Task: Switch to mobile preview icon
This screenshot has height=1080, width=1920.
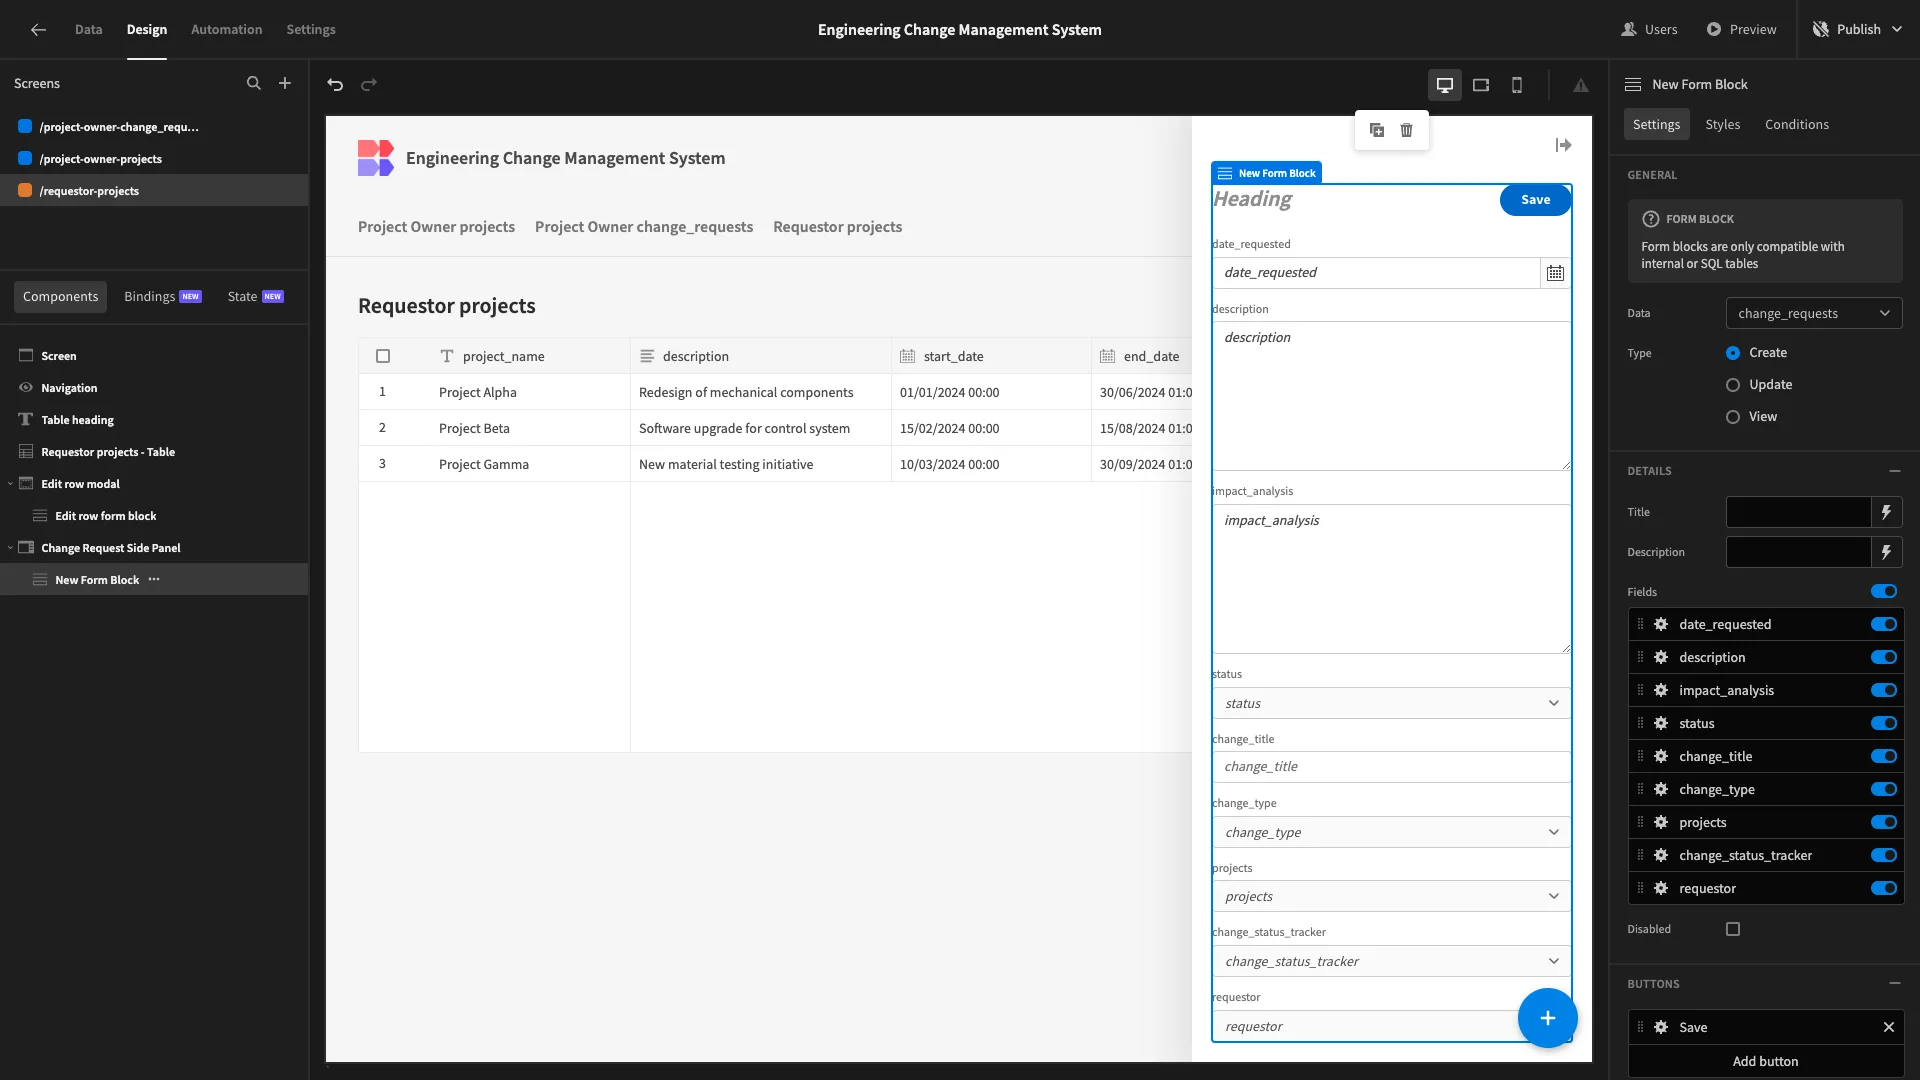Action: [x=1517, y=85]
